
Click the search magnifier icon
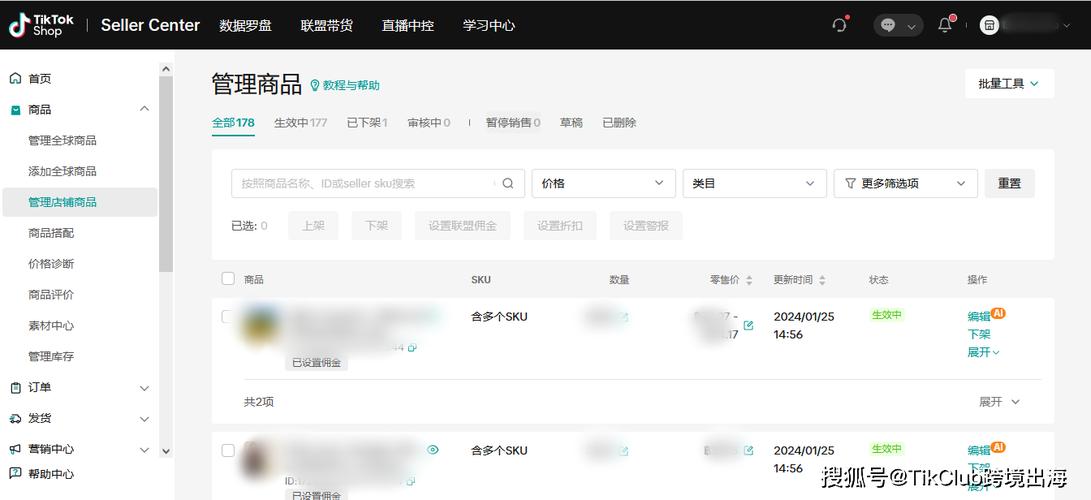click(508, 183)
